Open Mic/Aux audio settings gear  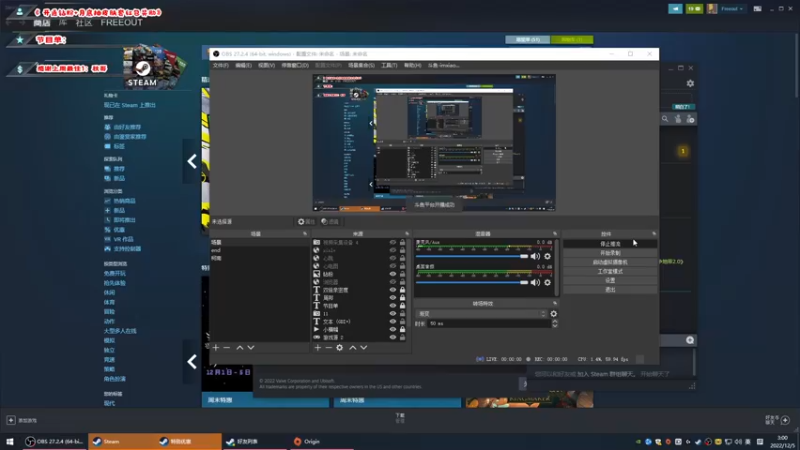tap(547, 256)
